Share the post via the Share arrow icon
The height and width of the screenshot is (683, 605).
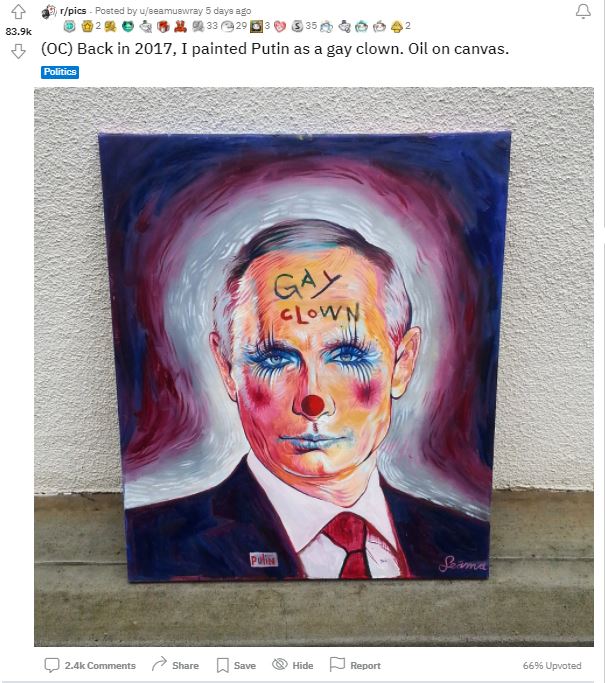click(159, 664)
